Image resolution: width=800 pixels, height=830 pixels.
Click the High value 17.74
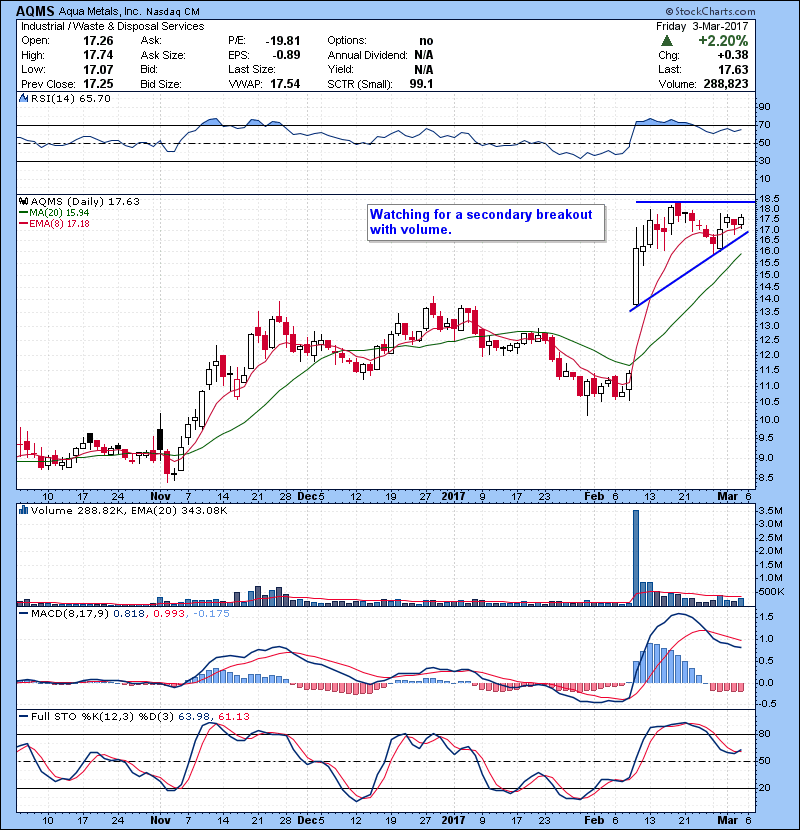pos(98,55)
